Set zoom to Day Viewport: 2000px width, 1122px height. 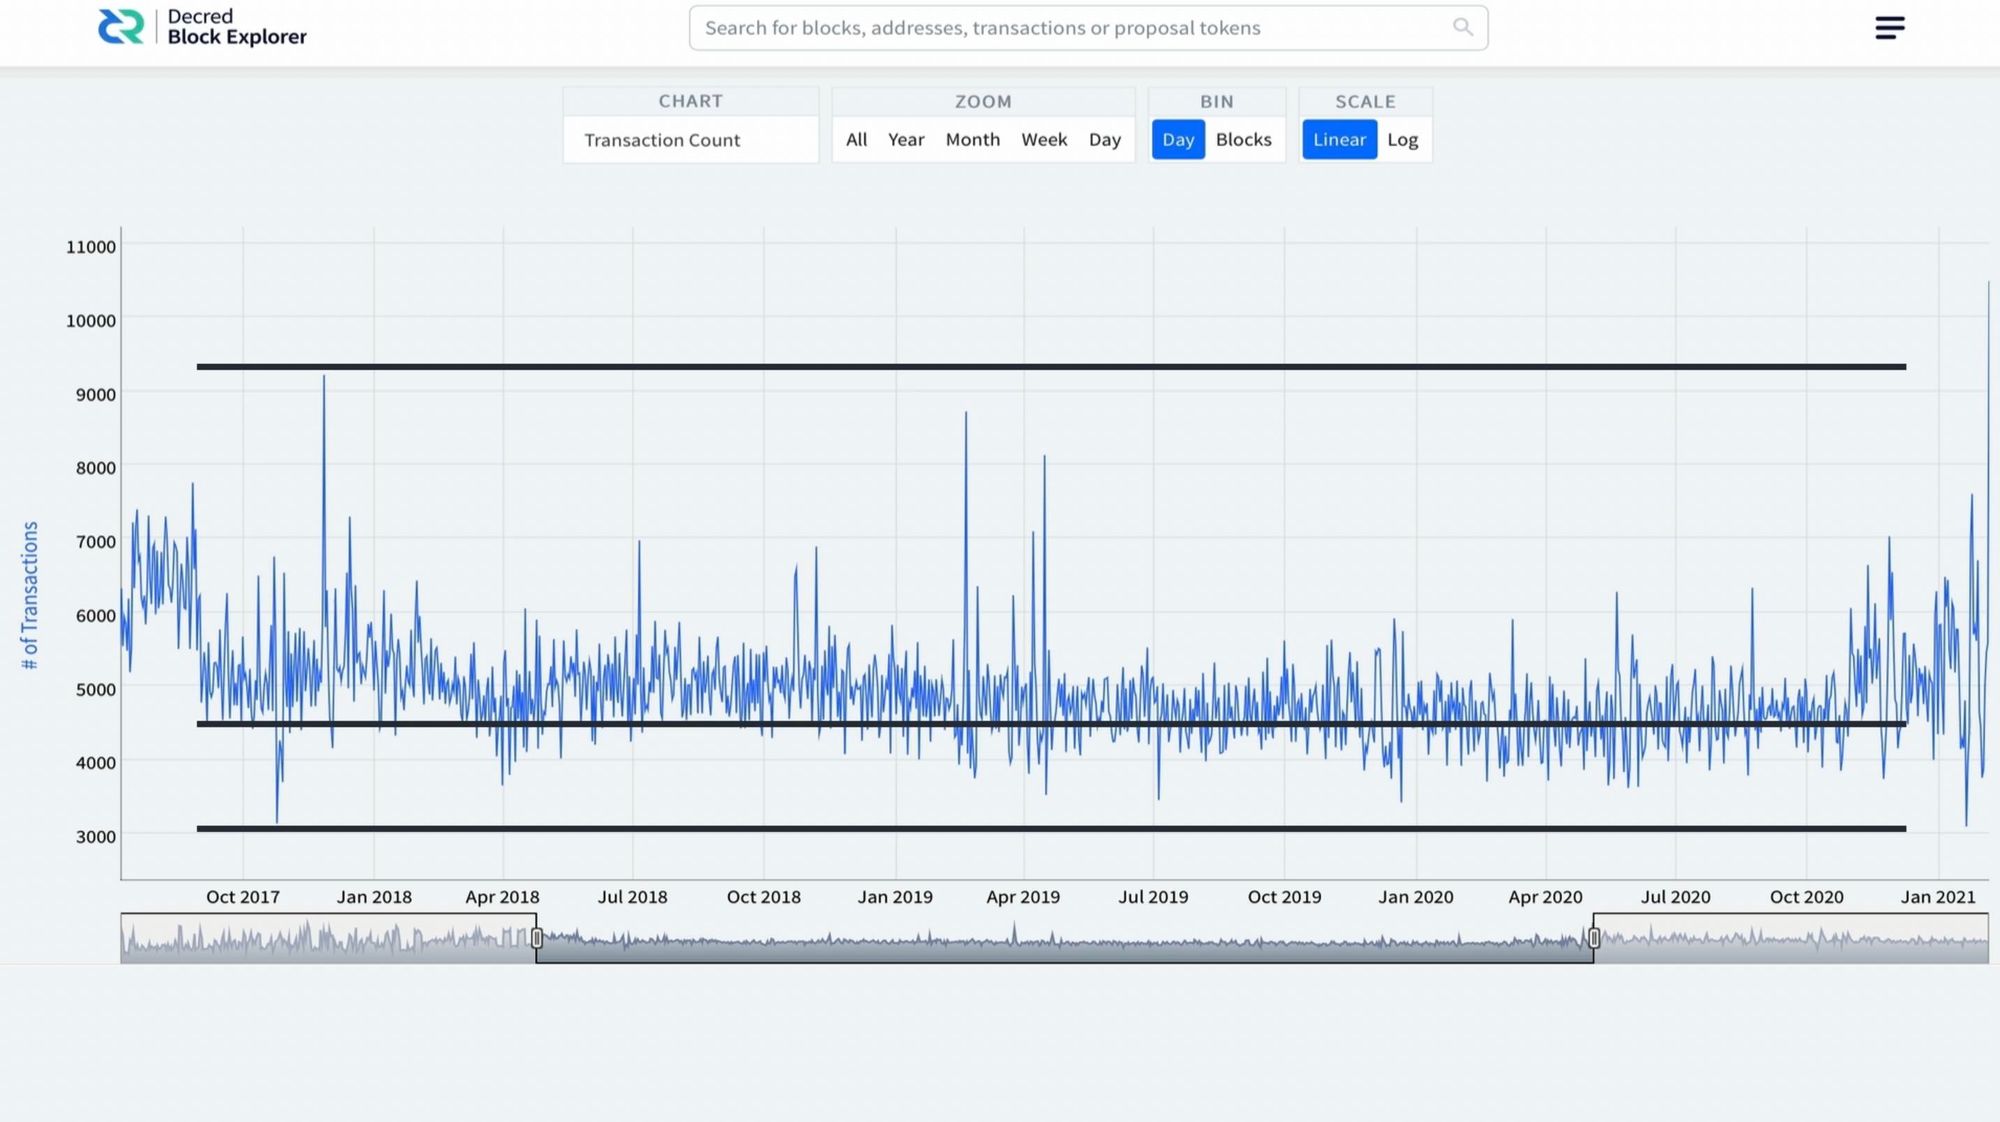coord(1105,140)
